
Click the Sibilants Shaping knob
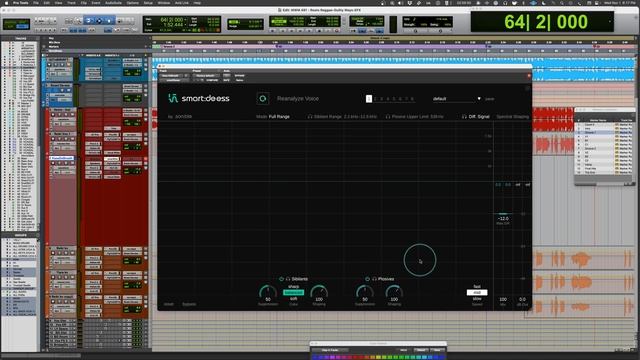(319, 293)
